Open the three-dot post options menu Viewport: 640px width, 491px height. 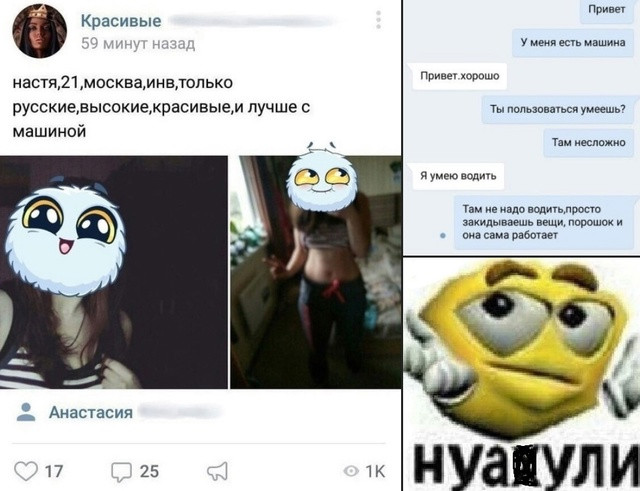378,20
